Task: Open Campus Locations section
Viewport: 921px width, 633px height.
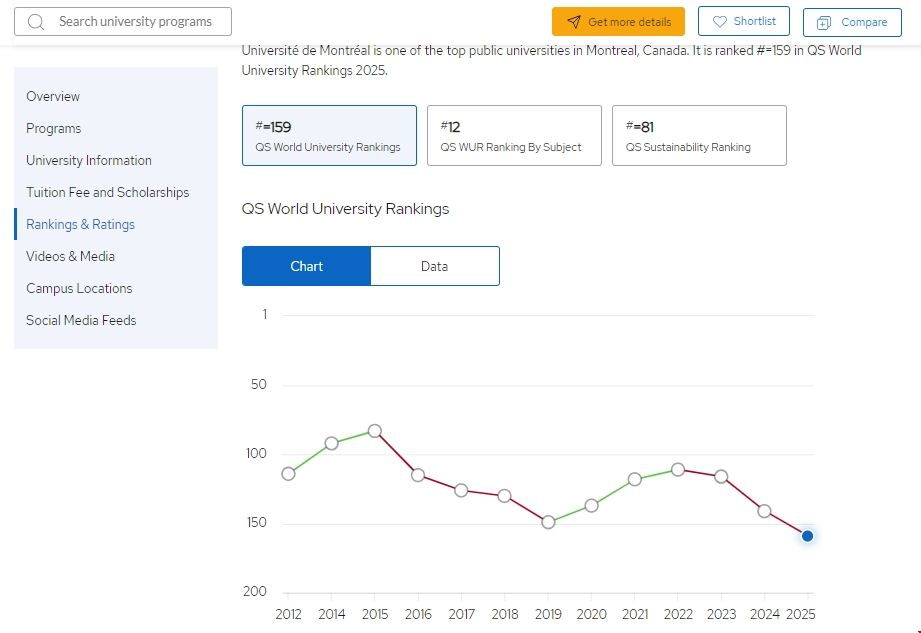Action: (79, 289)
